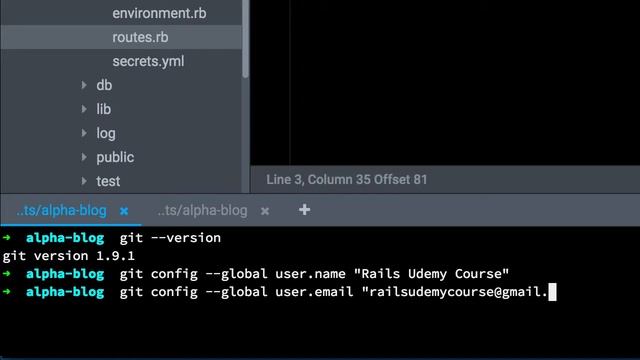
Task: Expand the public folder arrow
Action: (x=84, y=157)
